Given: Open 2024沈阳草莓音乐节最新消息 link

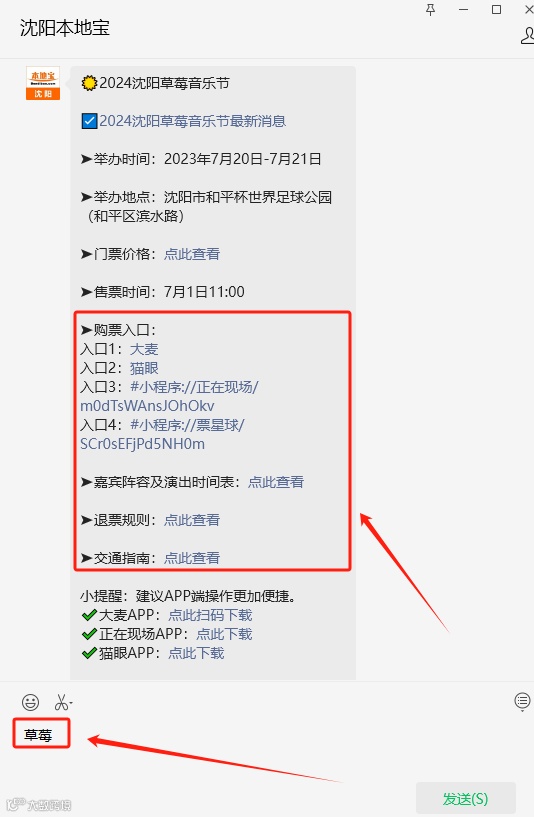Looking at the screenshot, I should pos(192,121).
